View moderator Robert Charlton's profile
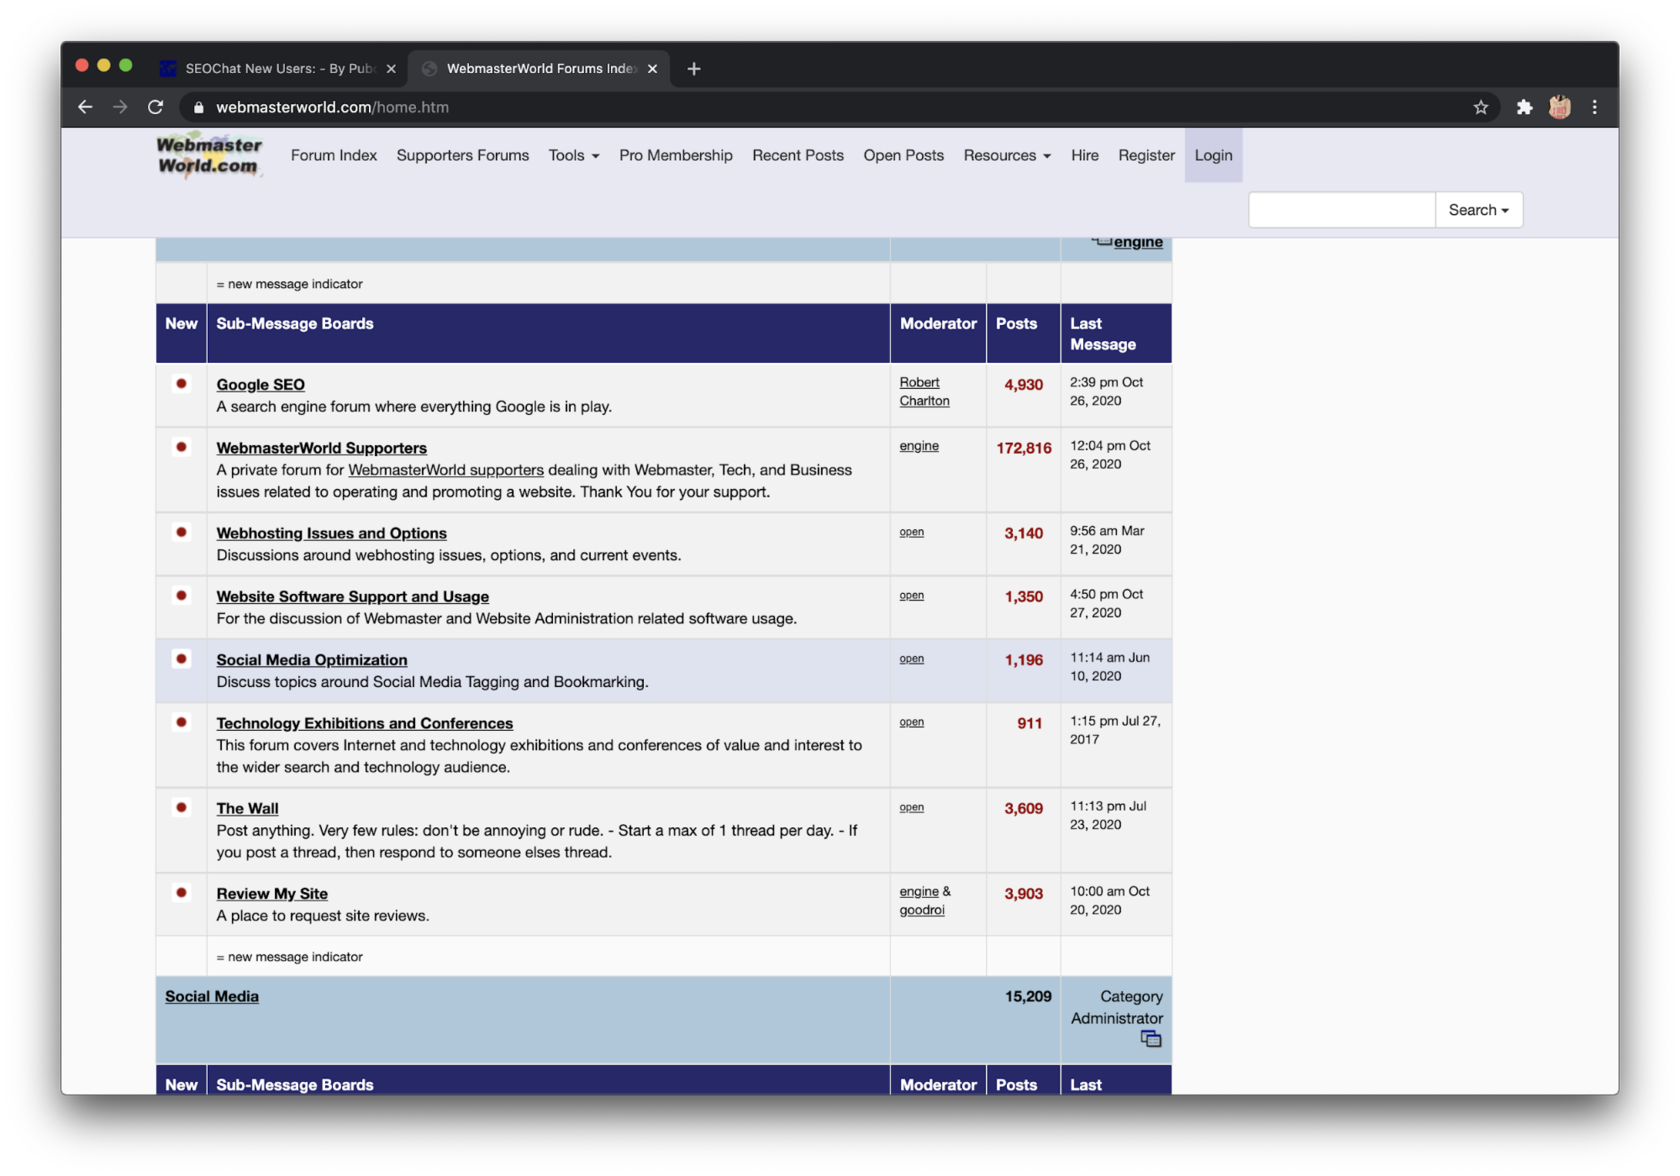Image resolution: width=1680 pixels, height=1176 pixels. click(924, 392)
